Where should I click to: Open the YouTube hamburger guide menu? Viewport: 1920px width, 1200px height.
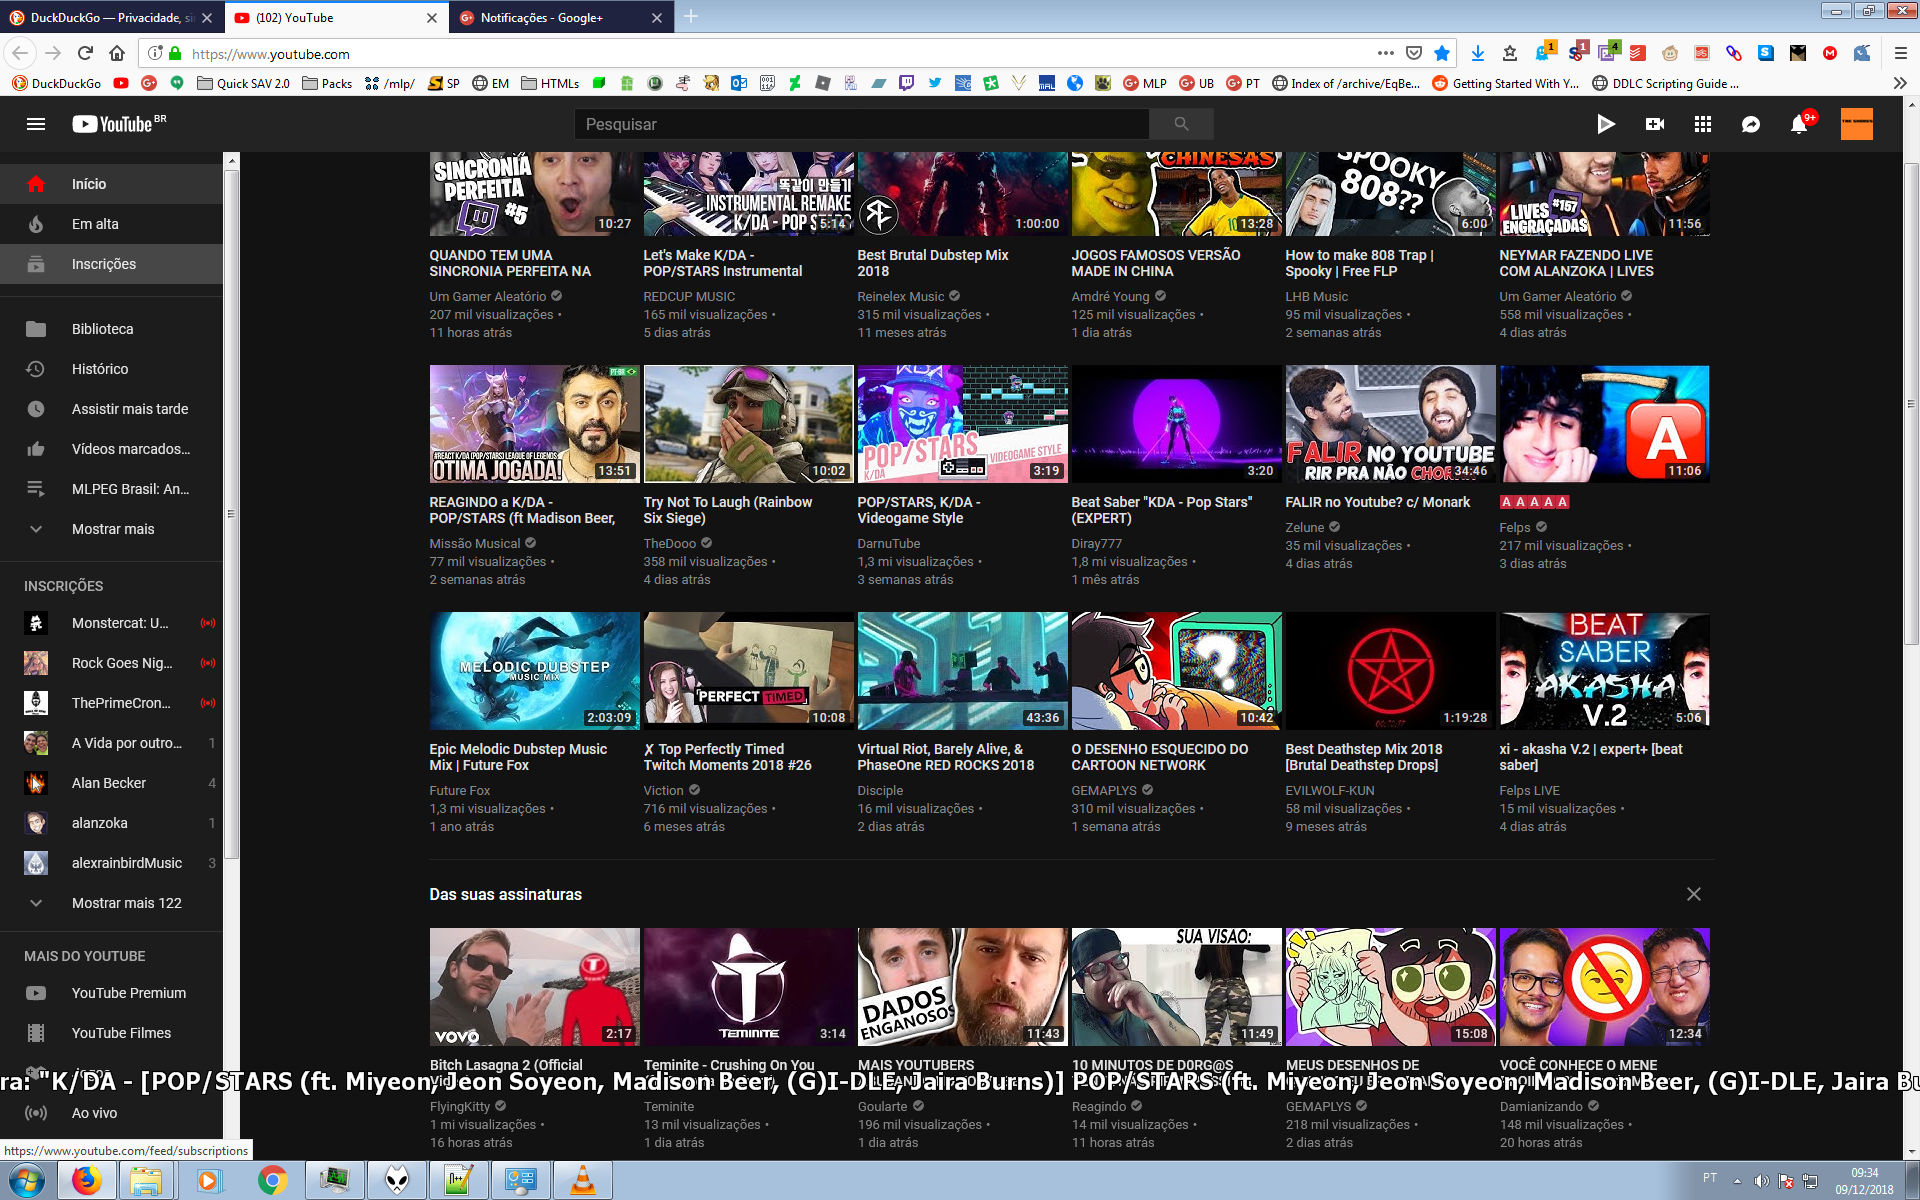coord(36,124)
